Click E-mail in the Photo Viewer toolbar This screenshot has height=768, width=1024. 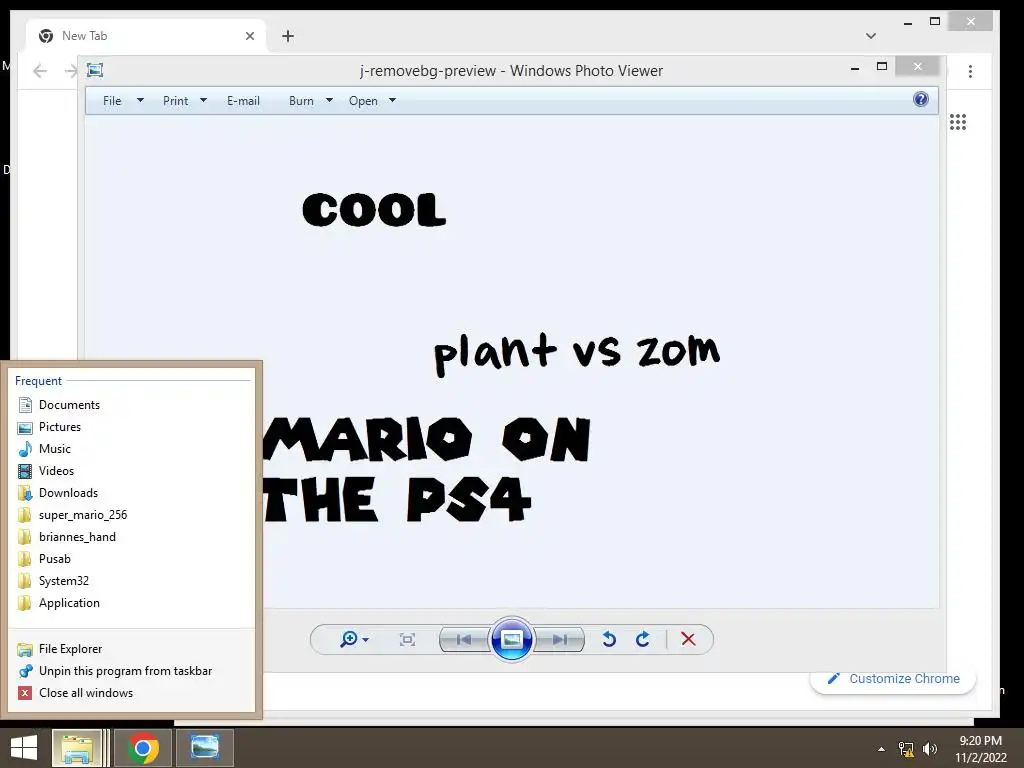(244, 101)
